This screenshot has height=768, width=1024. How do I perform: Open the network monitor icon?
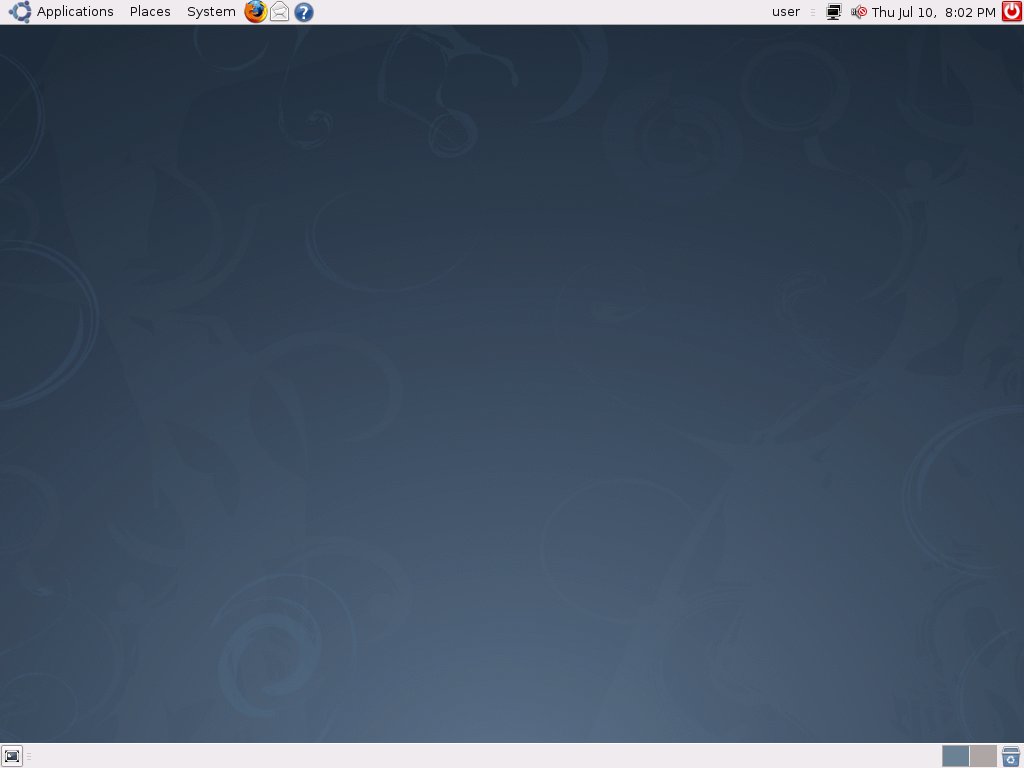[x=834, y=12]
